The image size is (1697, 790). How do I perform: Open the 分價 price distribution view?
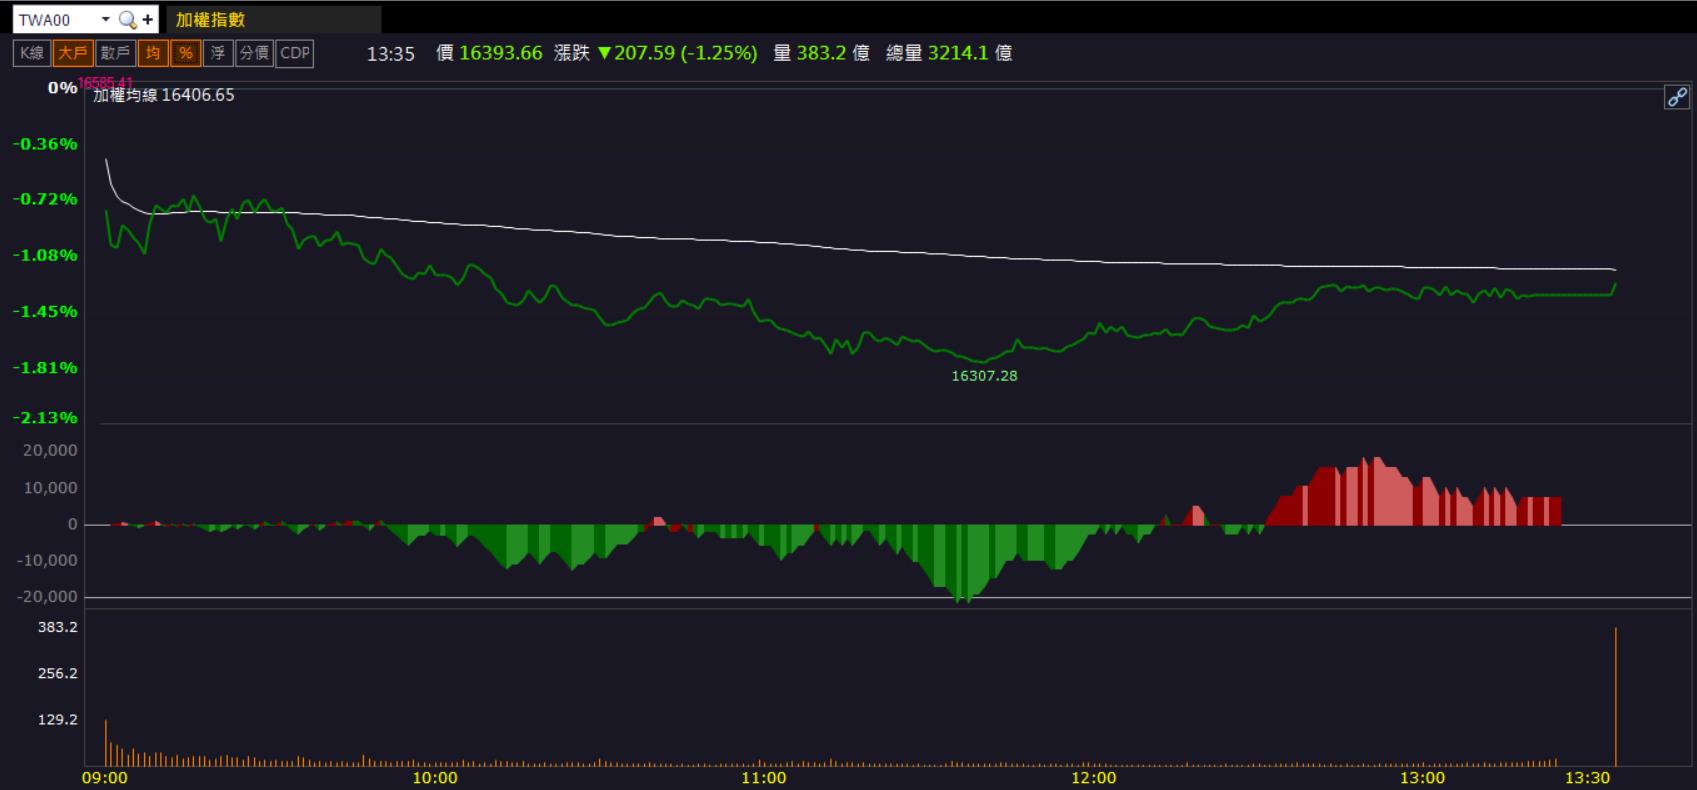click(x=255, y=53)
